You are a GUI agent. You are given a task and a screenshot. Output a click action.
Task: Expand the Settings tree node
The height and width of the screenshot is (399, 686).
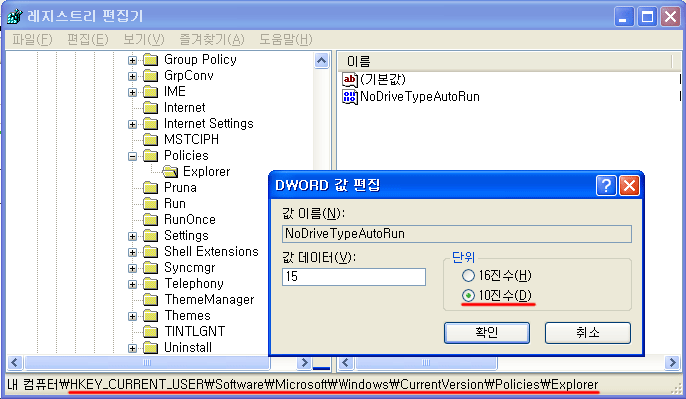coord(132,236)
